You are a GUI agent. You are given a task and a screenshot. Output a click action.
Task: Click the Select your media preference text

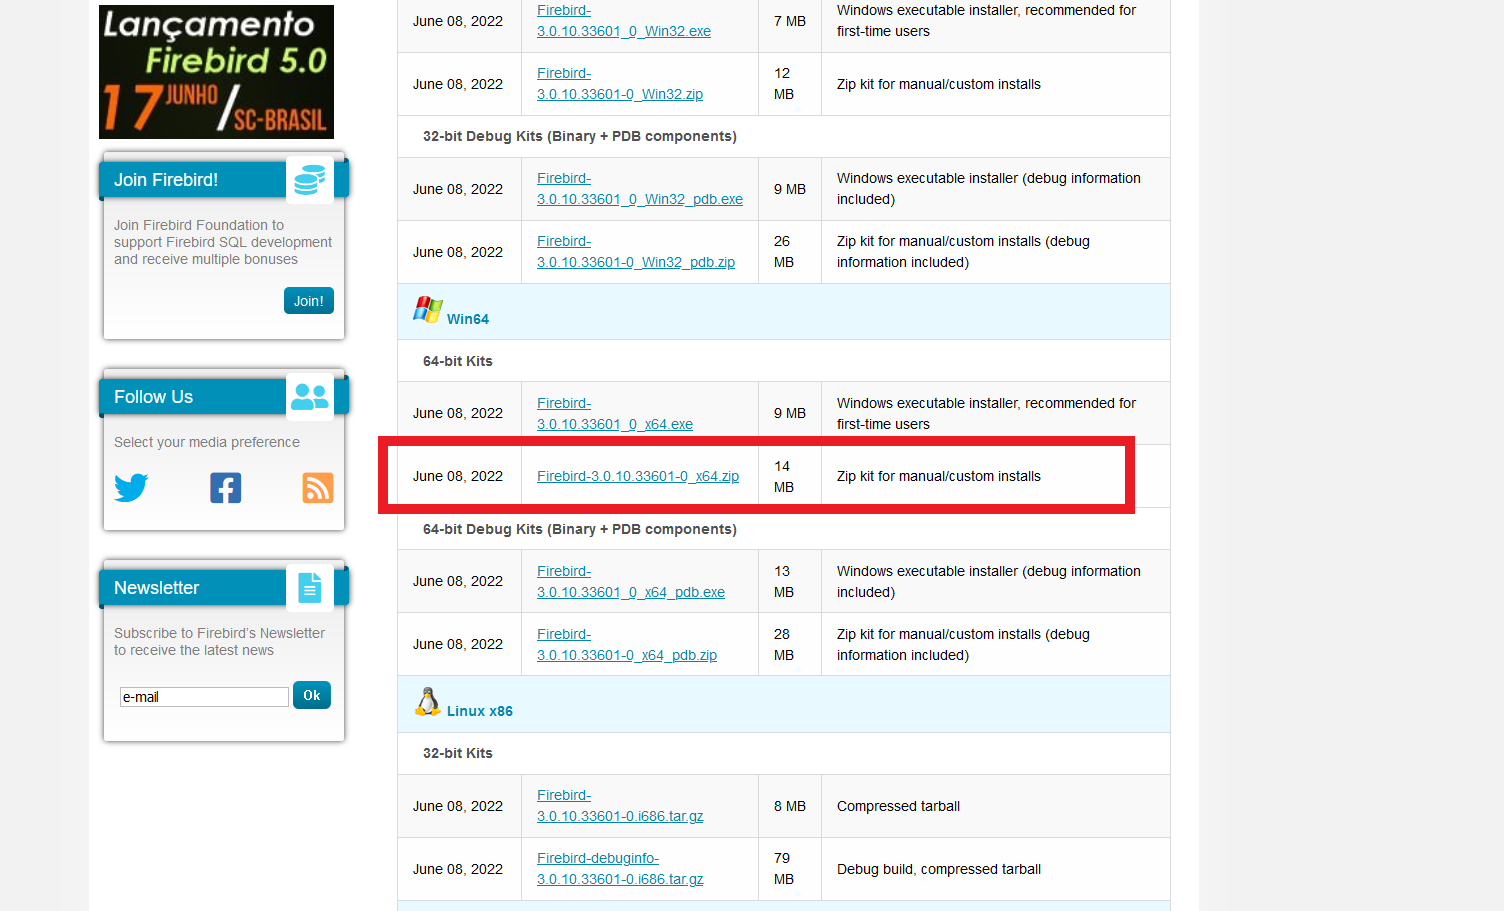tap(207, 442)
